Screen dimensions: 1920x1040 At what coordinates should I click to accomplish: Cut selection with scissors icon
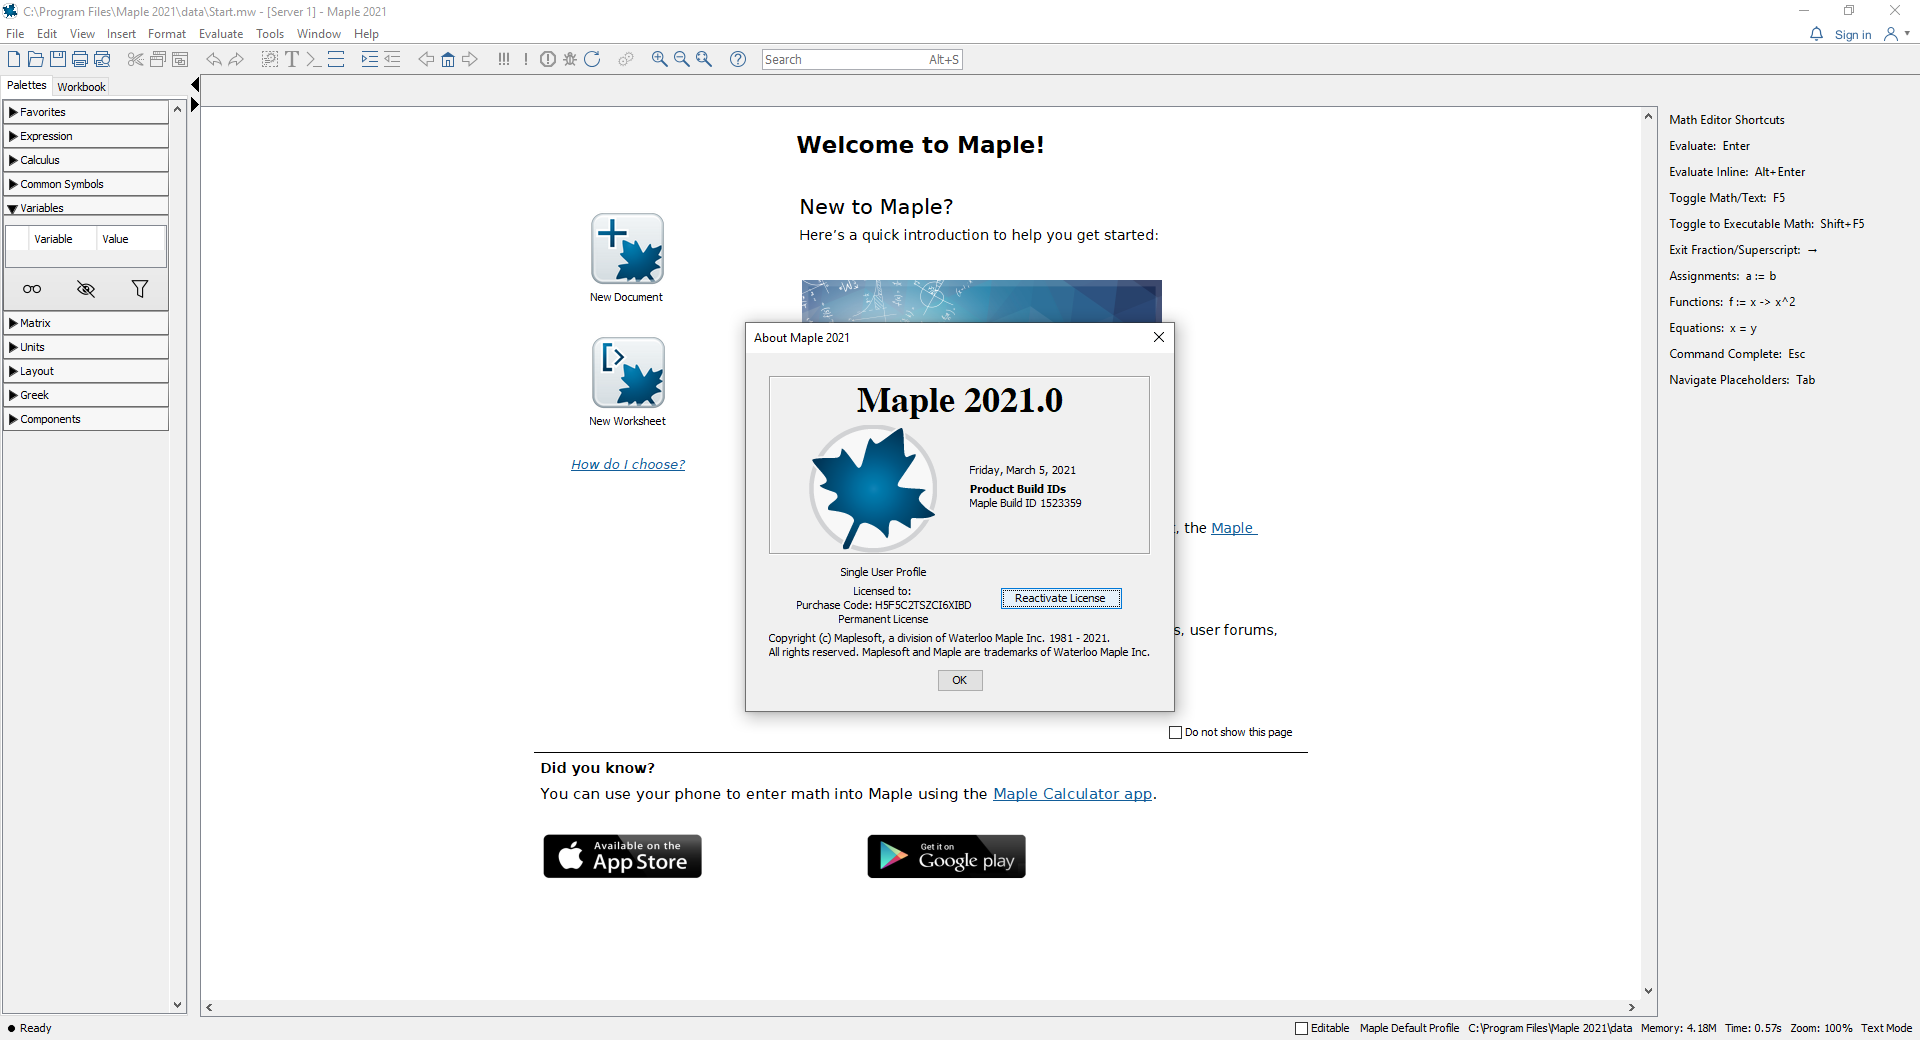[x=135, y=59]
